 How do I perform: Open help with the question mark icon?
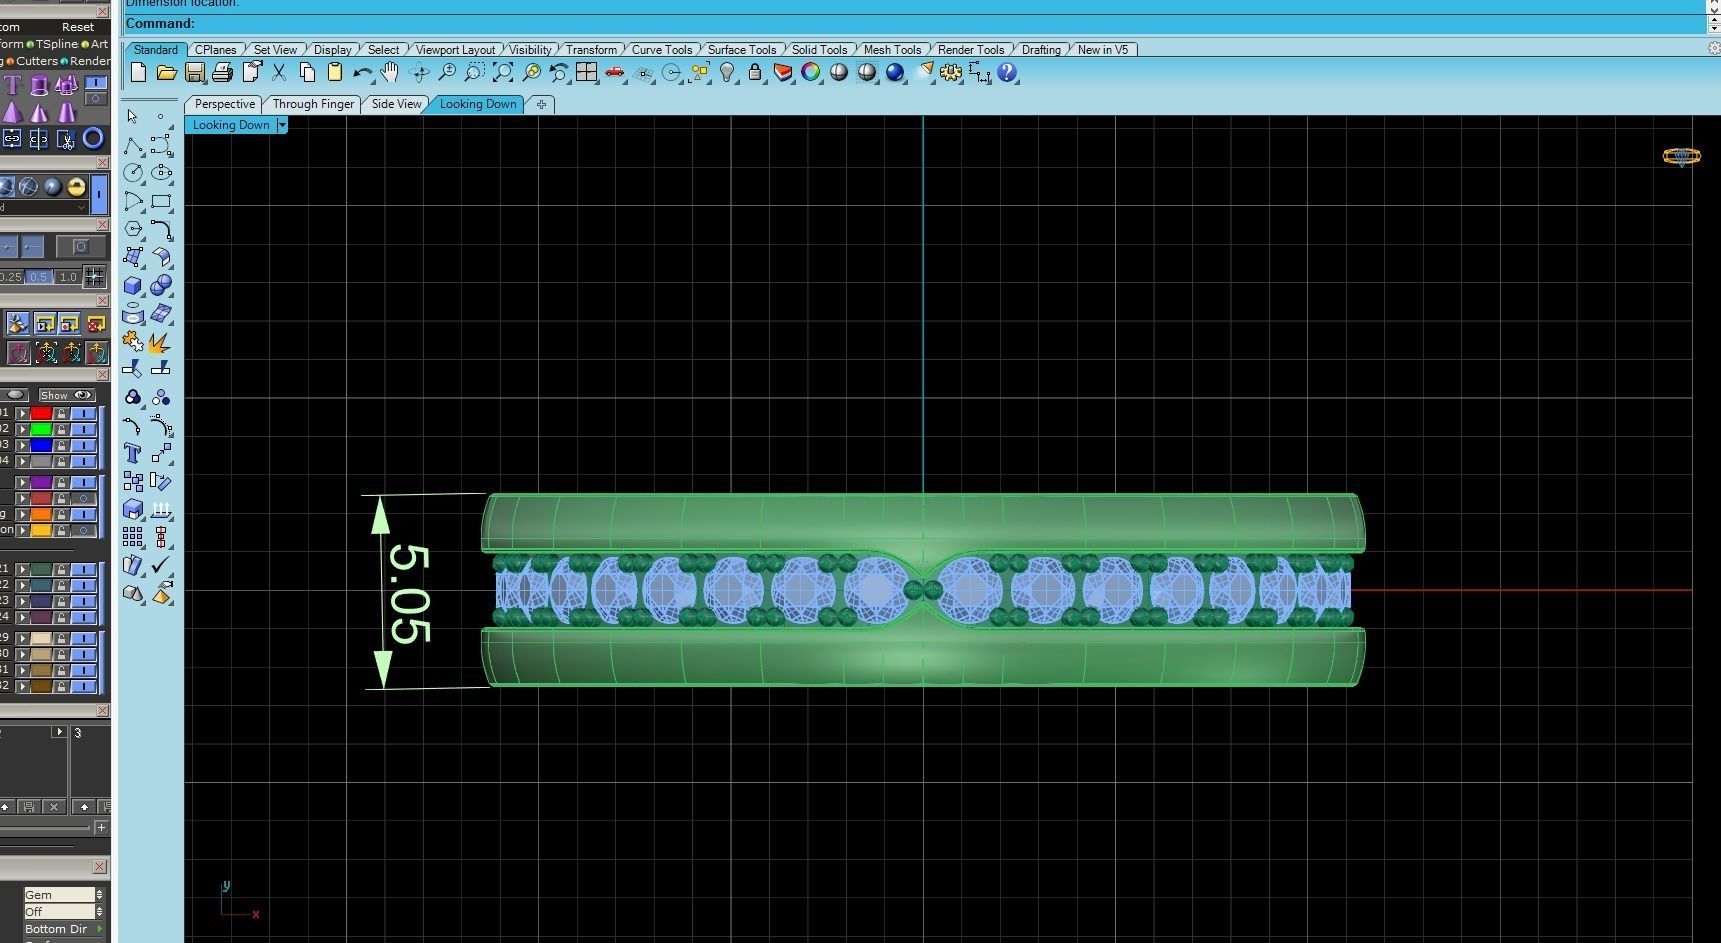coord(1007,72)
